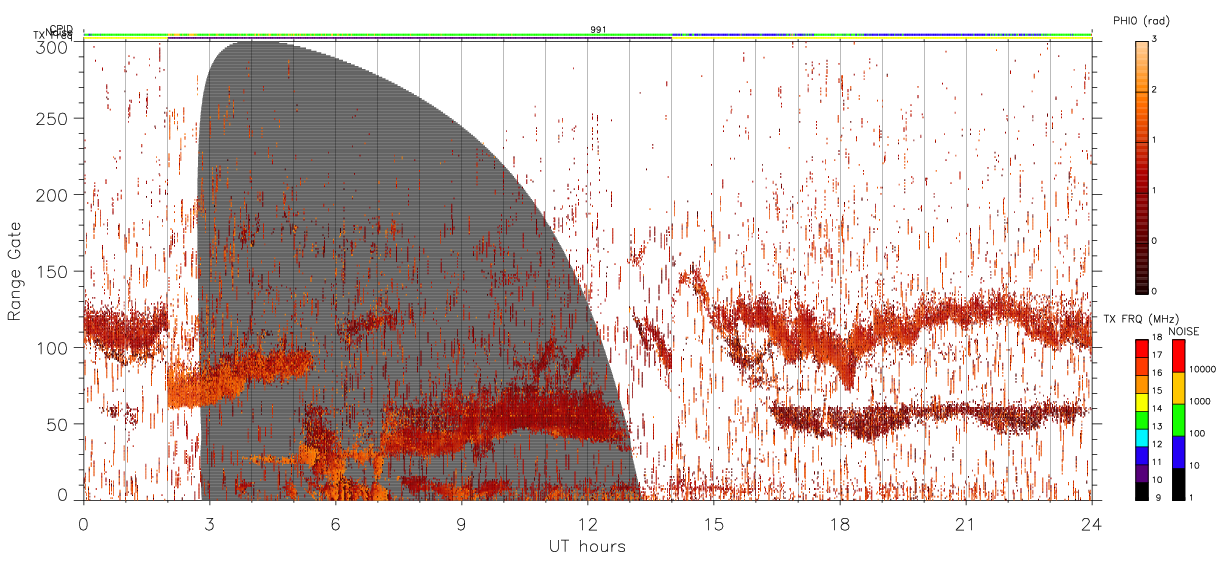1228x567 pixels.
Task: Click the "991" label above the plot
Action: click(598, 30)
